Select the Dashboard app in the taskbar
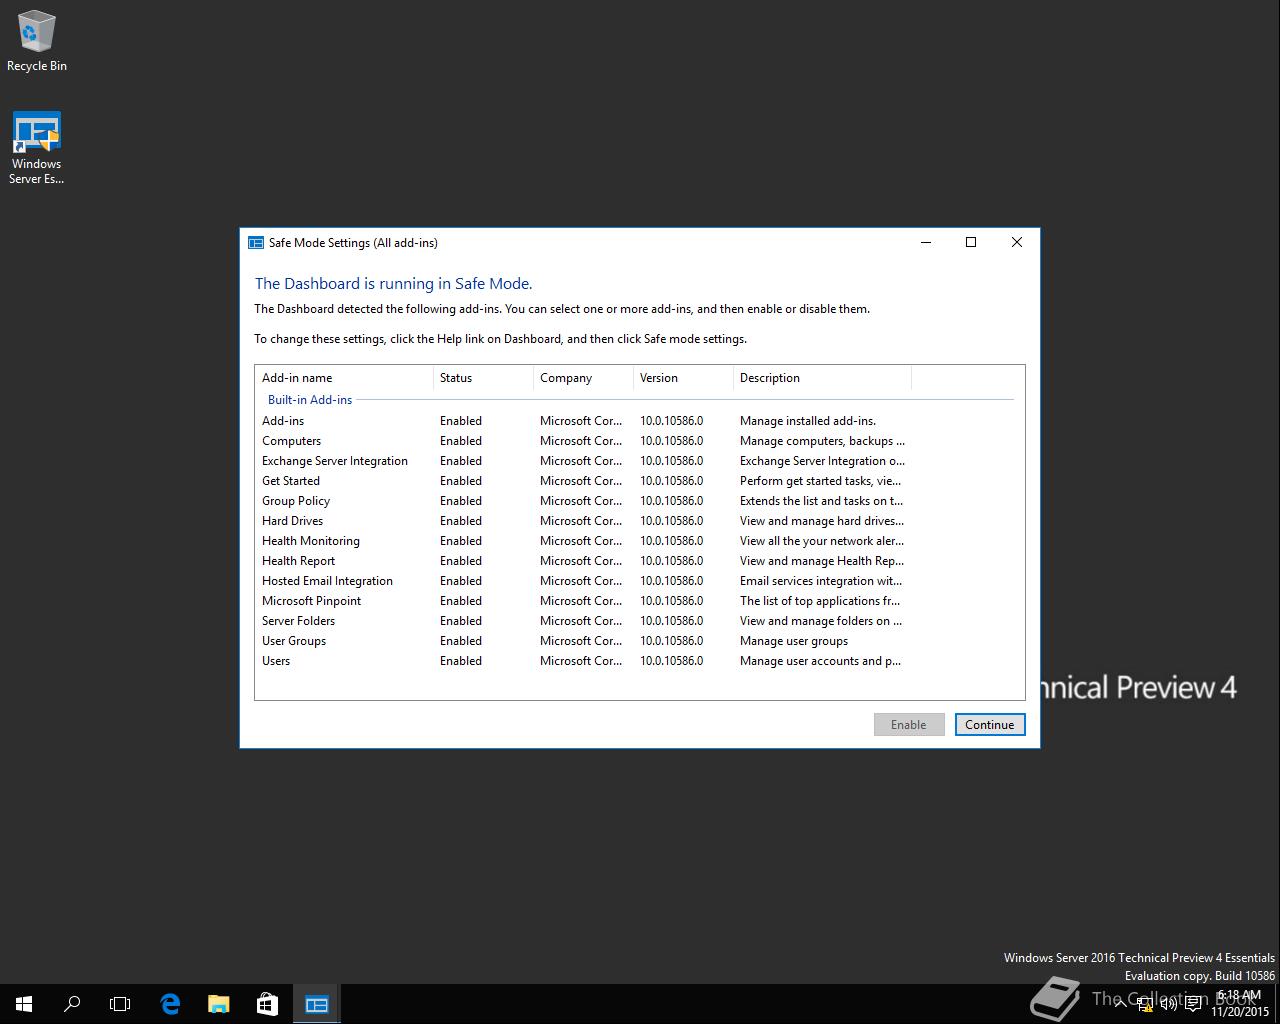 click(x=317, y=1004)
